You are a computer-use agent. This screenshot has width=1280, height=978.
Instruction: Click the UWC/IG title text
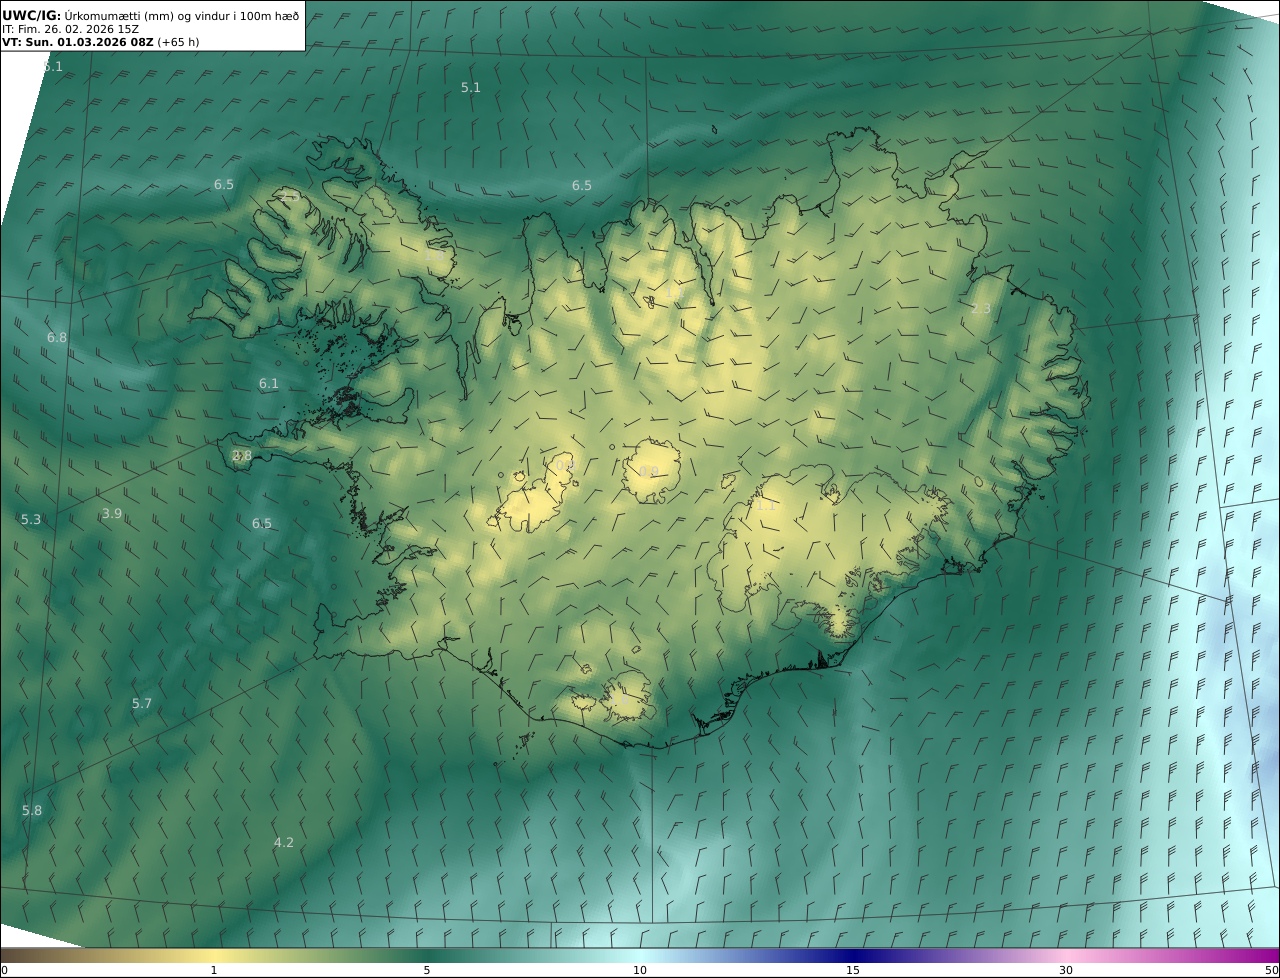pyautogui.click(x=32, y=15)
